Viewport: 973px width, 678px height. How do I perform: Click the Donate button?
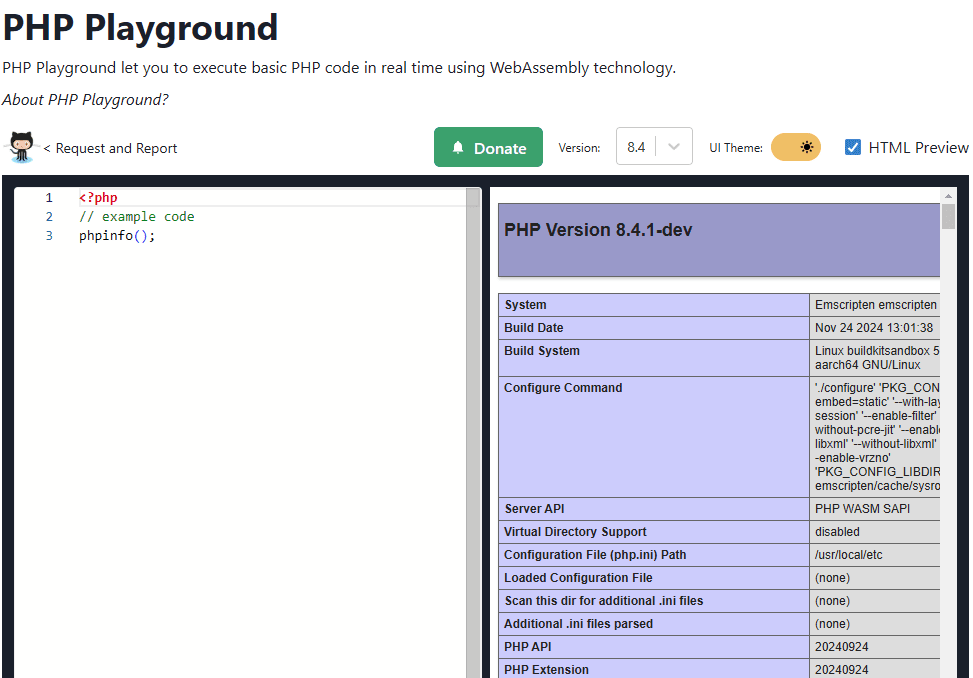tap(488, 147)
